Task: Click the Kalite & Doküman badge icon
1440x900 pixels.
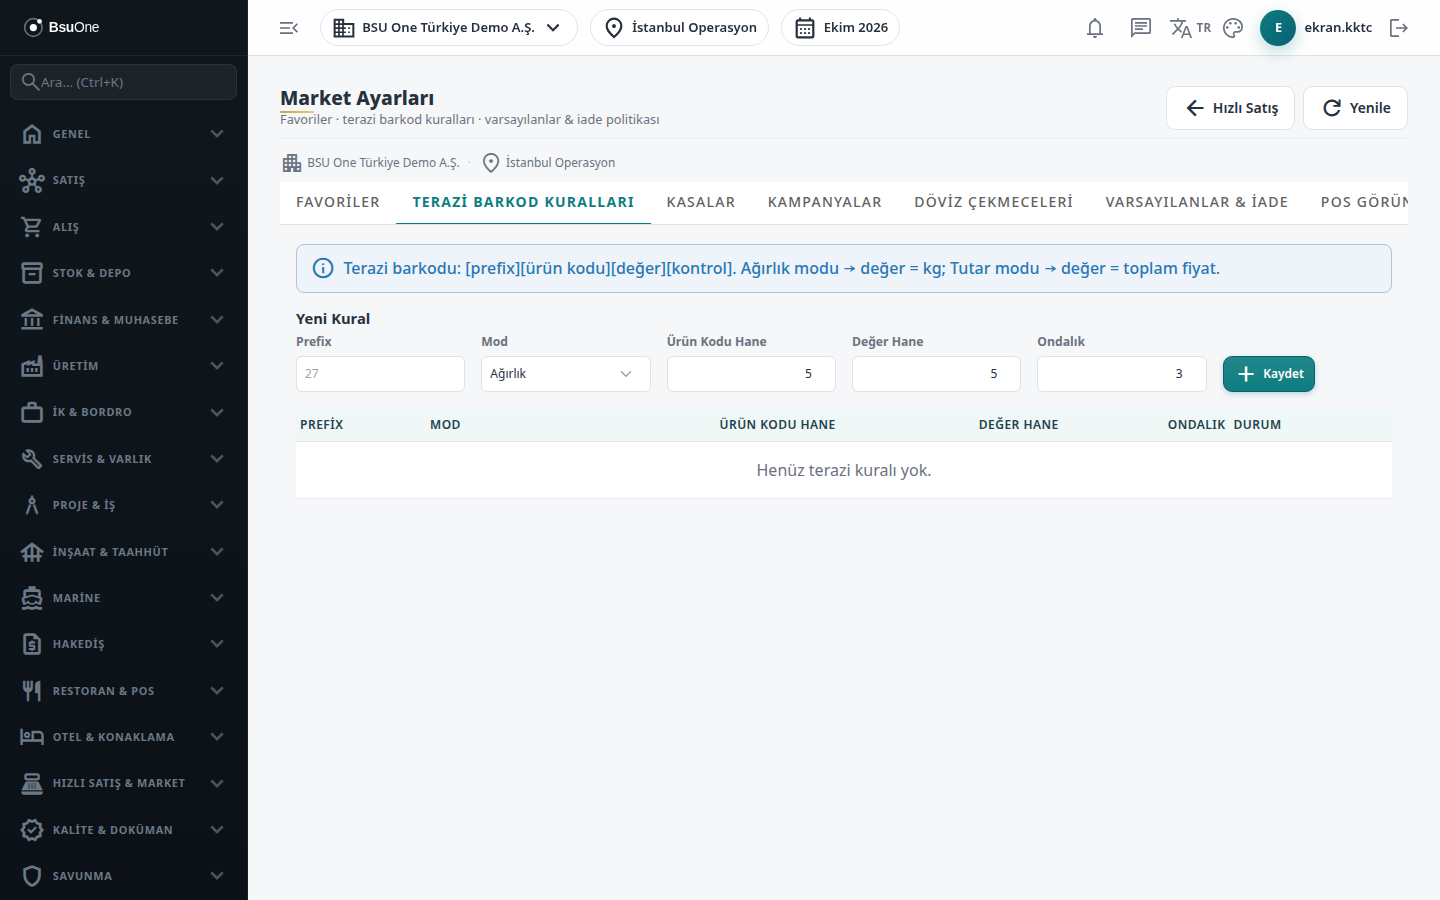Action: [32, 830]
